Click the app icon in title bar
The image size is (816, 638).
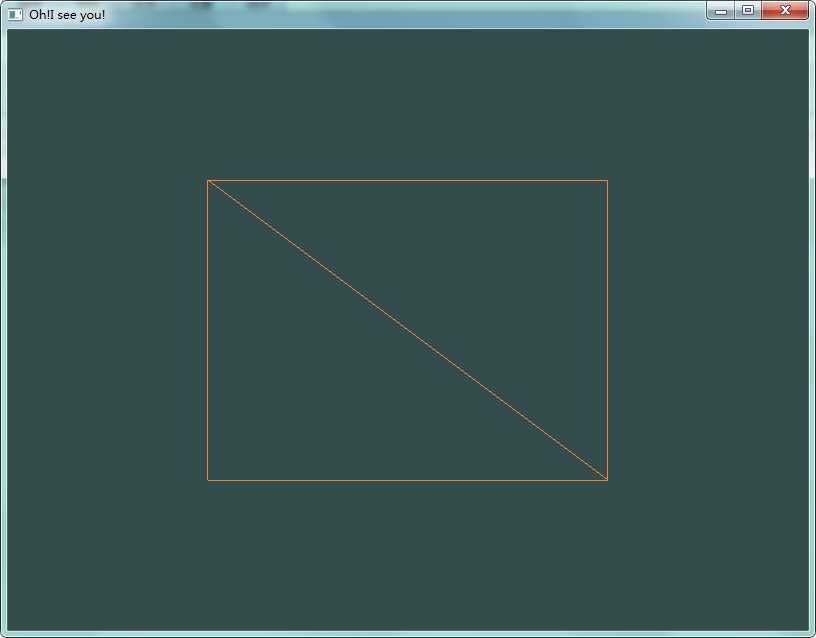(15, 15)
